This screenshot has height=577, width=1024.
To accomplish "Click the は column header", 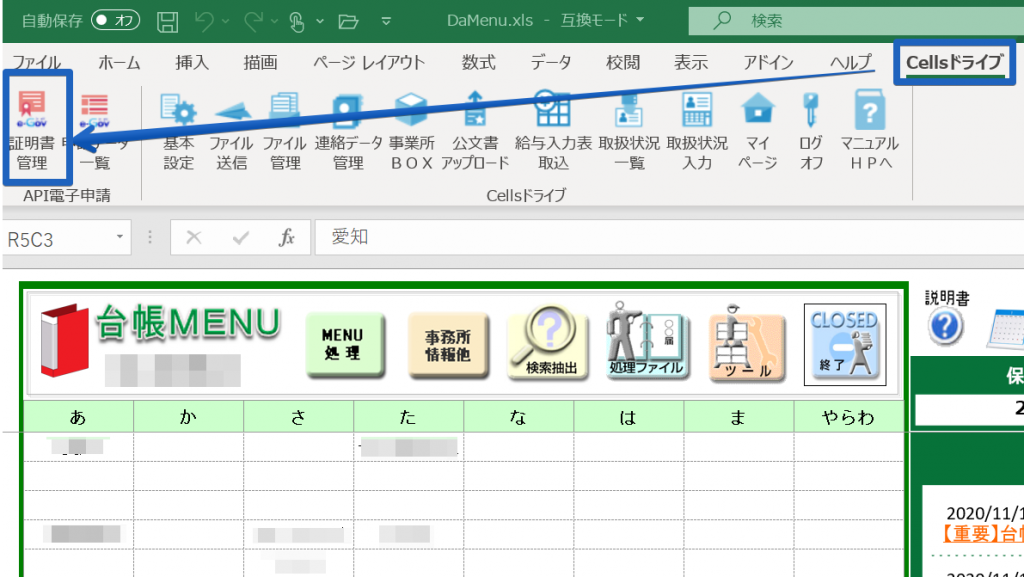I will click(628, 416).
